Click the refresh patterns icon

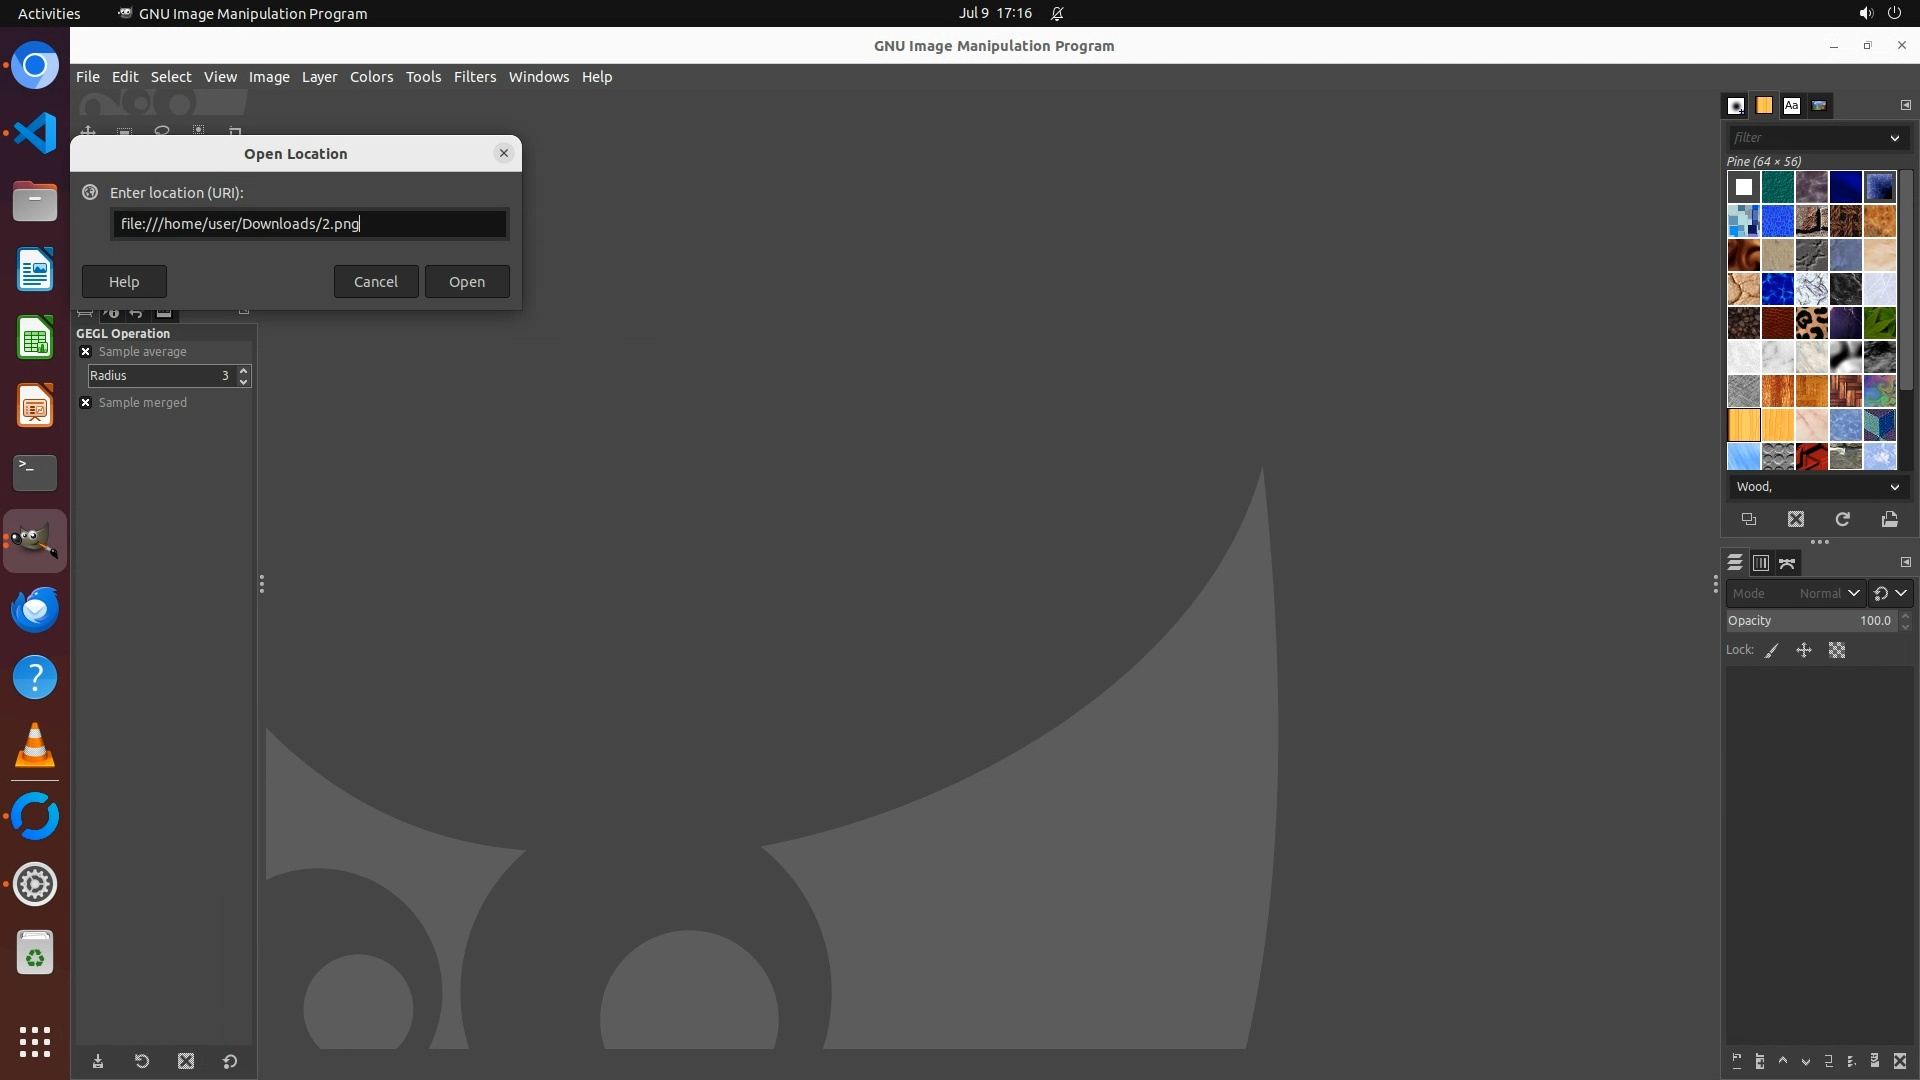click(1842, 519)
